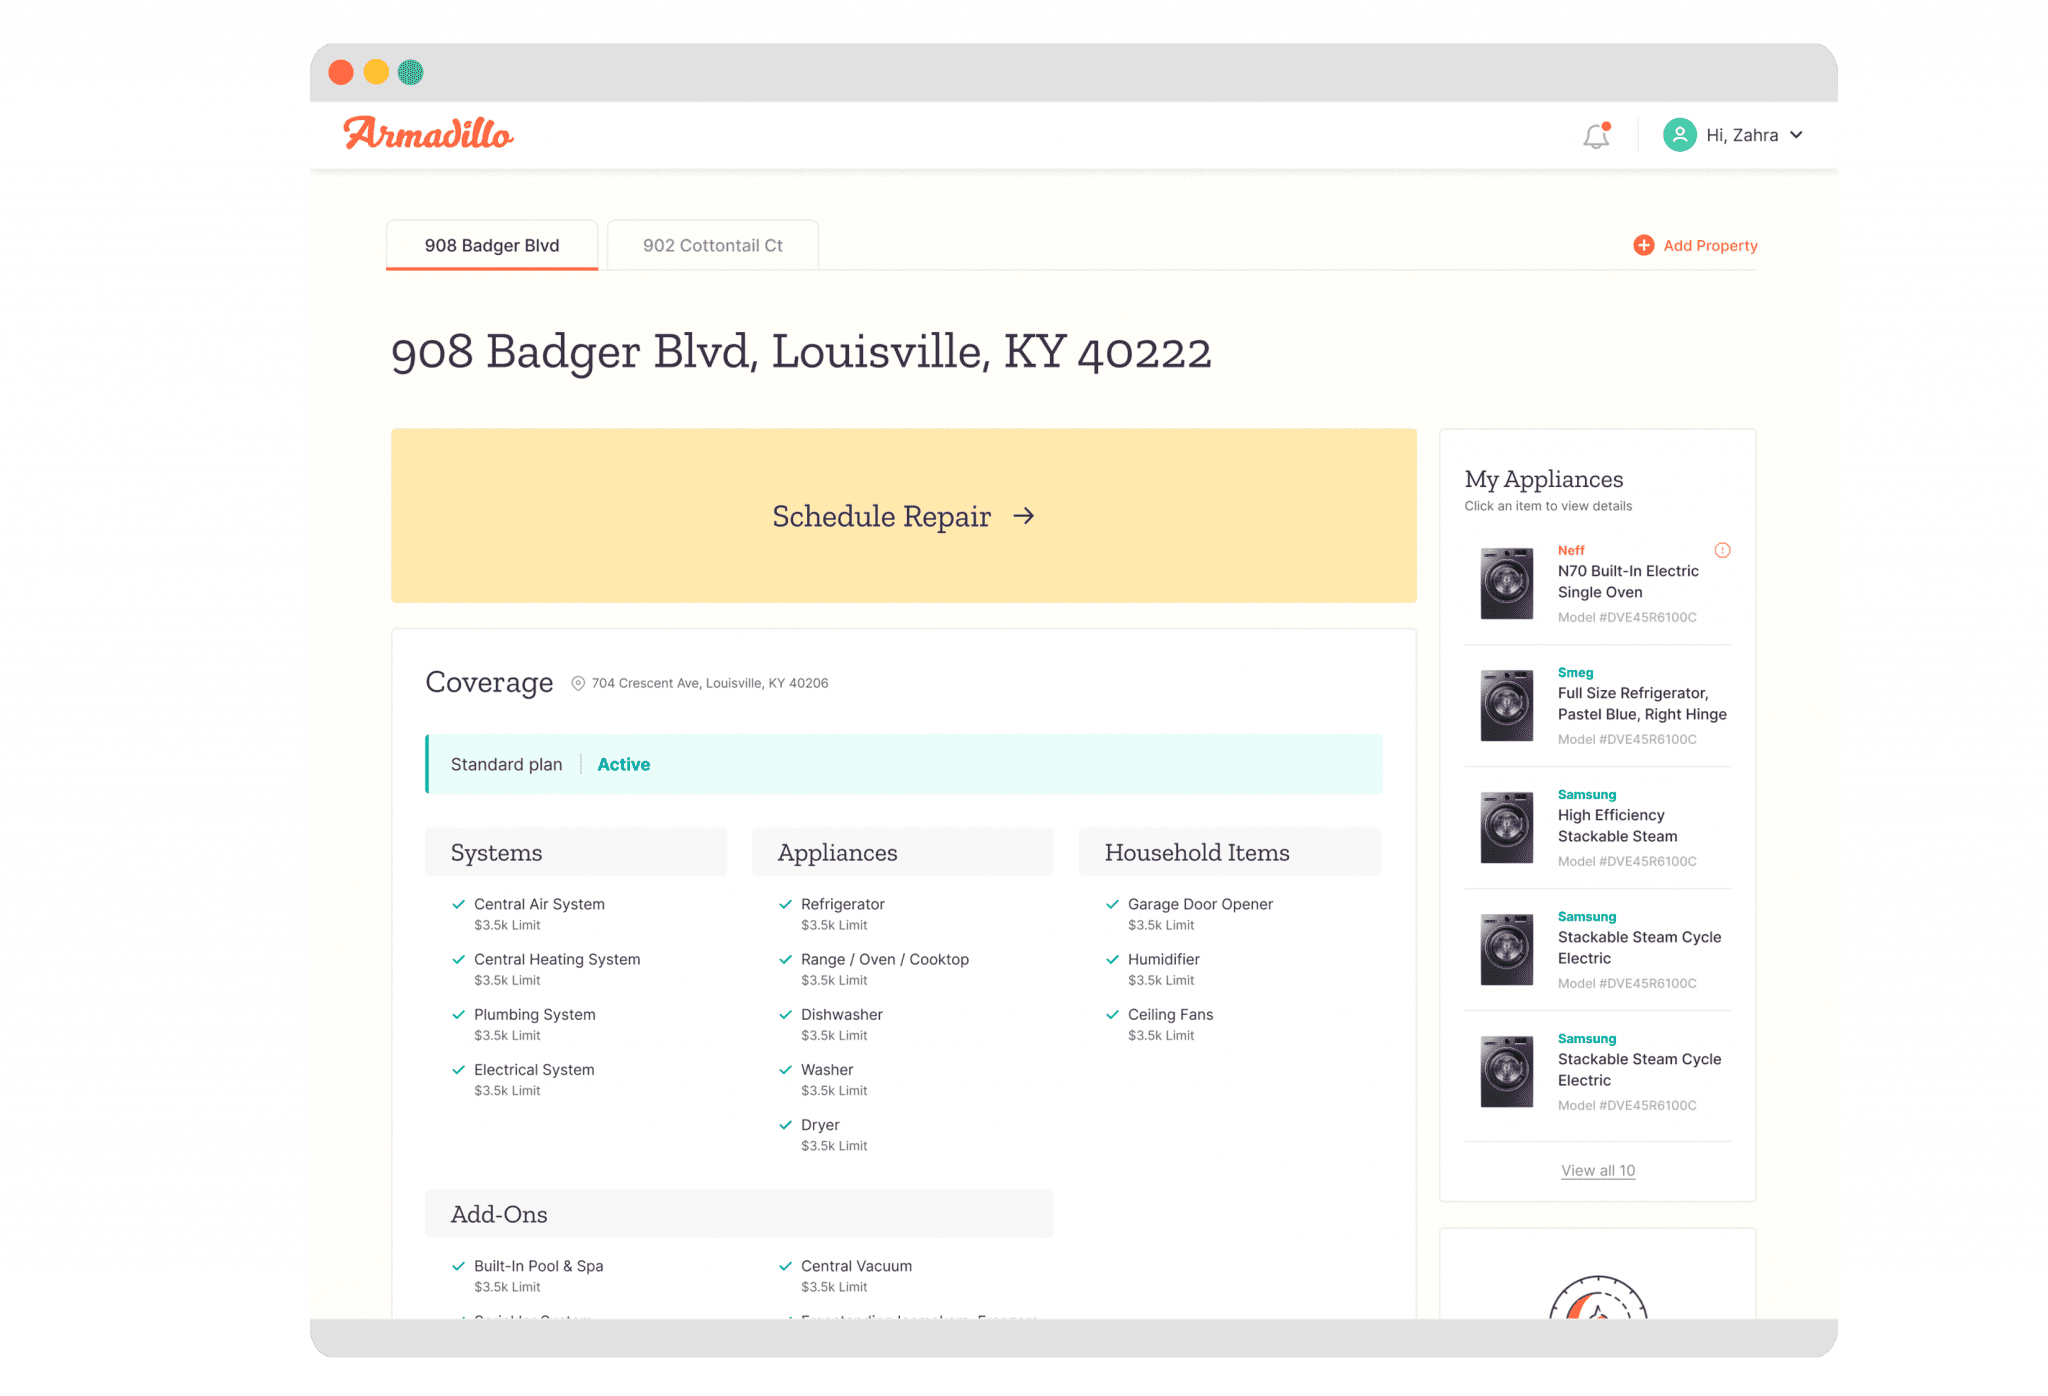Click High Efficiency Stackable Steam item

[x=1617, y=825]
